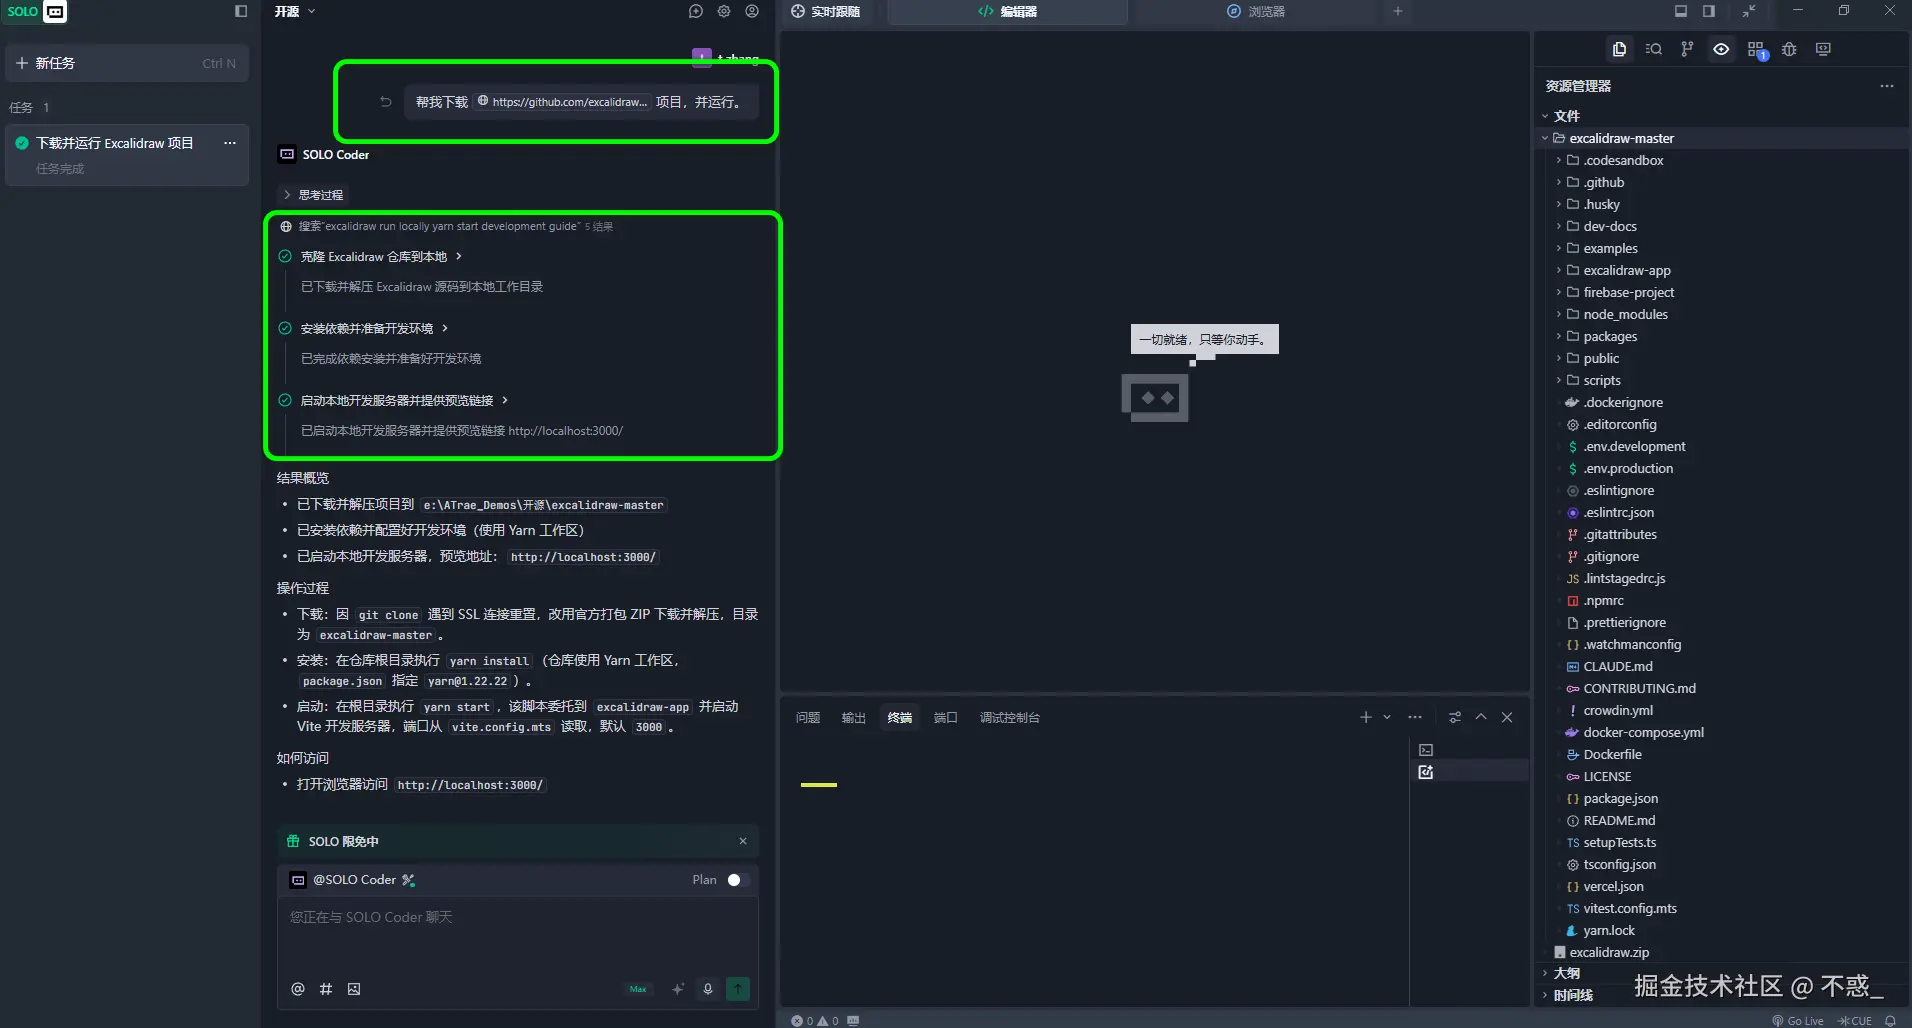Click the collapse/shrink arrows icon in title bar

pyautogui.click(x=1749, y=11)
